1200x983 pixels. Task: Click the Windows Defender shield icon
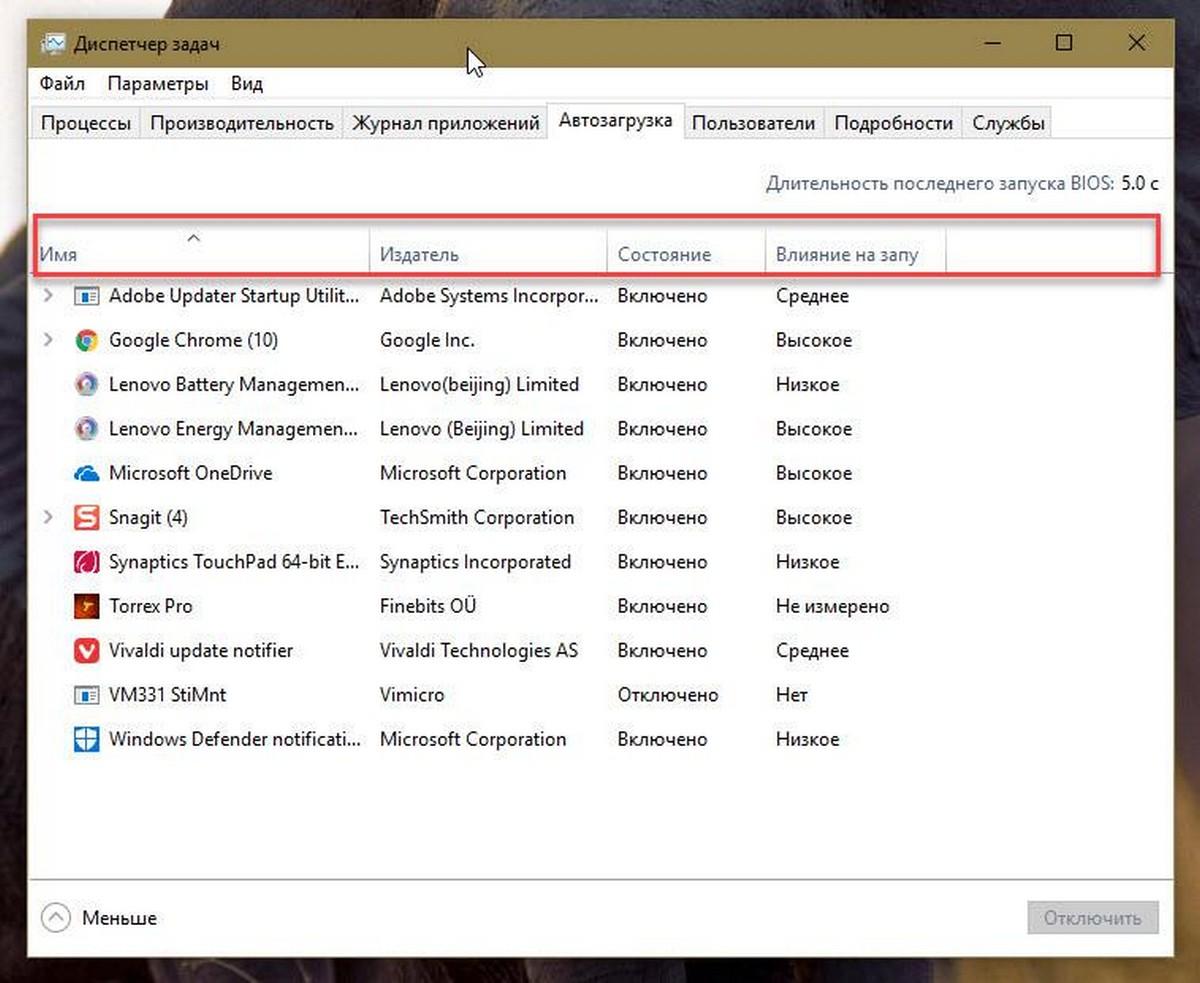tap(87, 739)
